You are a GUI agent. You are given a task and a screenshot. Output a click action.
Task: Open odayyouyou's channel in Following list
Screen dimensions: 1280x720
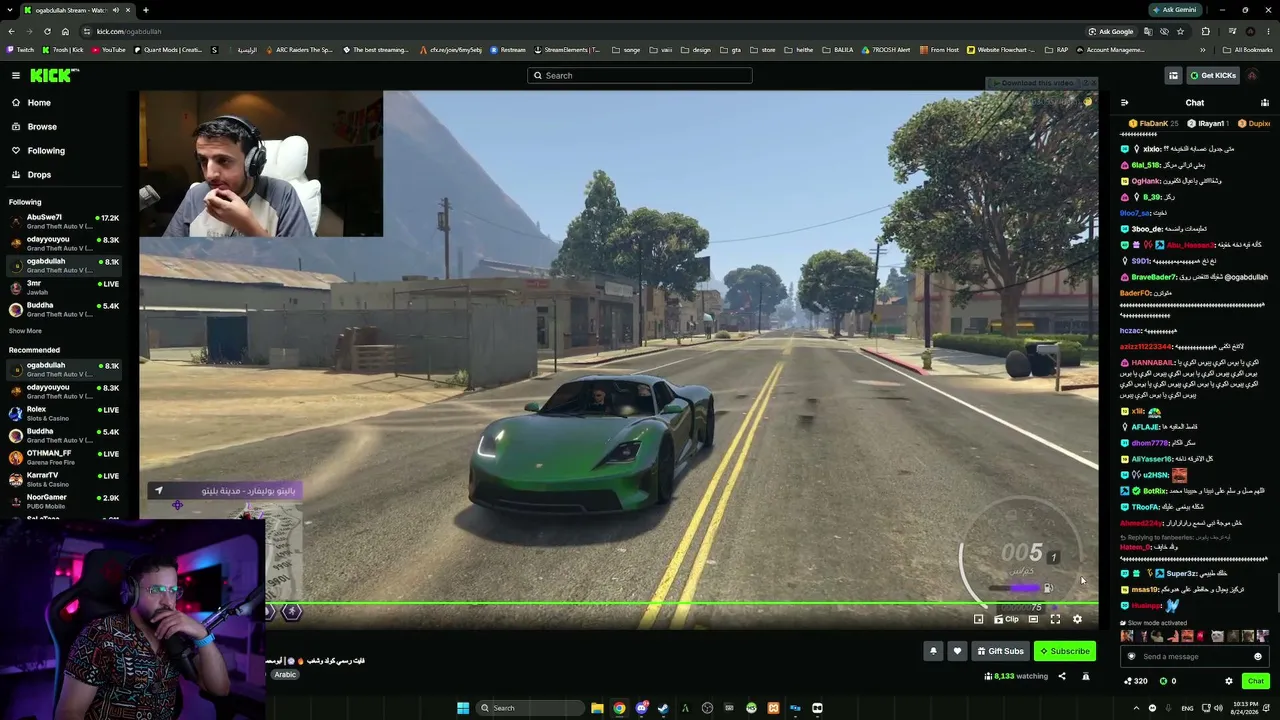(x=63, y=243)
